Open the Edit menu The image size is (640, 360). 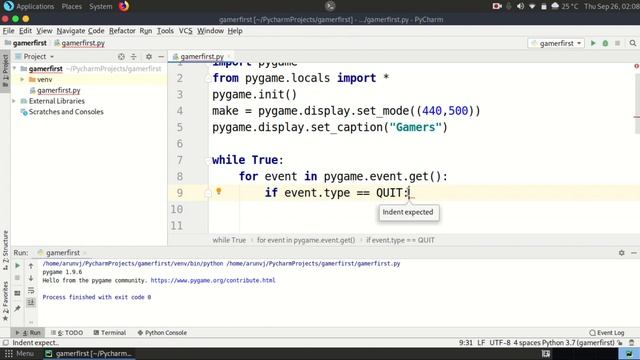click(25, 31)
